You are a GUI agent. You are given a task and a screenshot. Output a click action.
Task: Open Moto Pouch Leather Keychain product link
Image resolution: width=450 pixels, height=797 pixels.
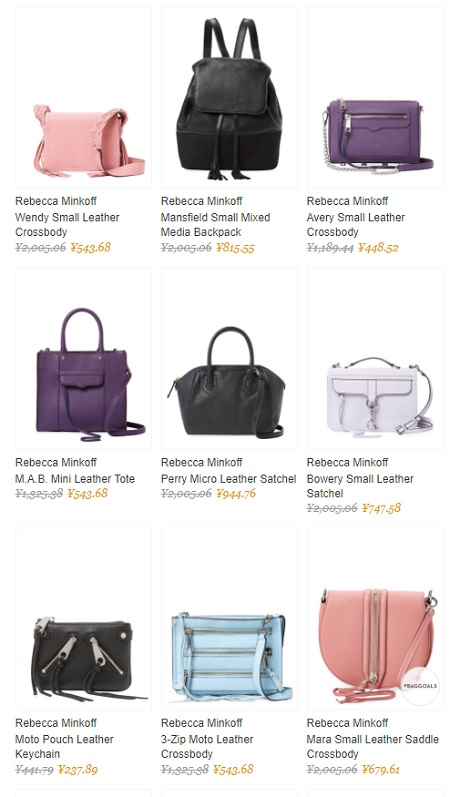tap(64, 746)
